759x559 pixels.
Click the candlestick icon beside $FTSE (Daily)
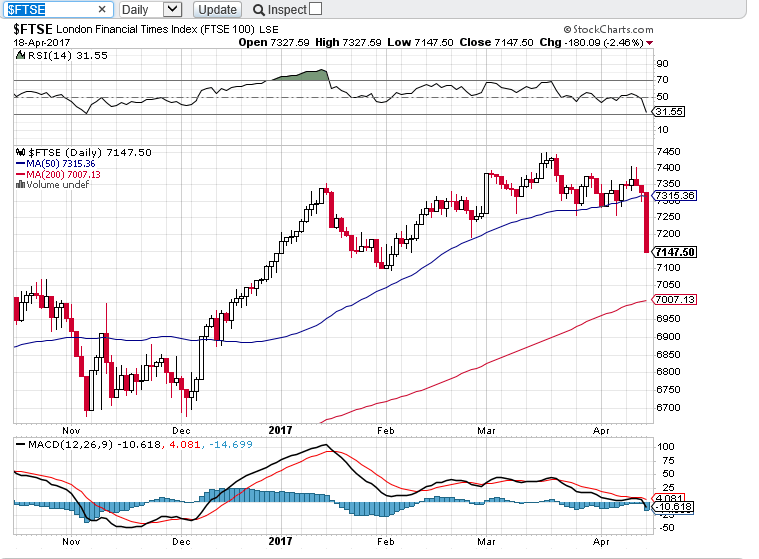[x=20, y=152]
